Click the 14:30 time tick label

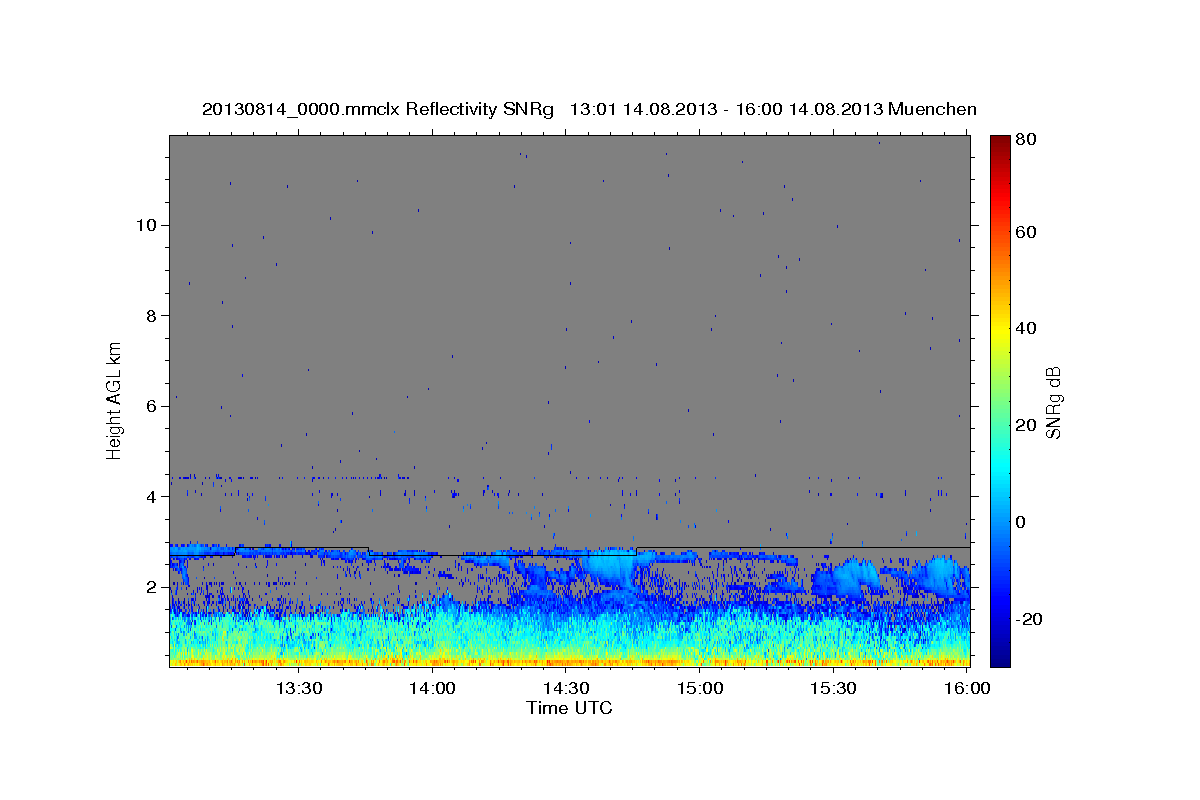point(566,688)
